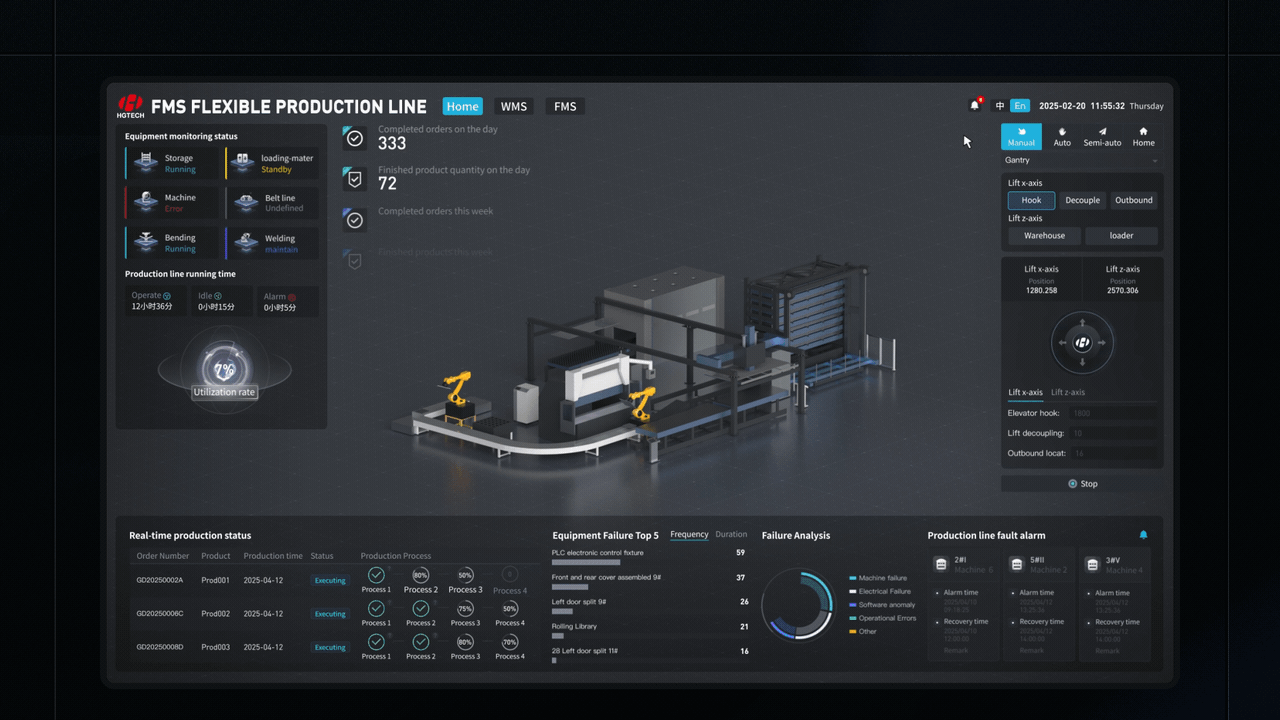Click the Bending equipment icon
Screen dimensions: 1280x720
(x=147, y=243)
